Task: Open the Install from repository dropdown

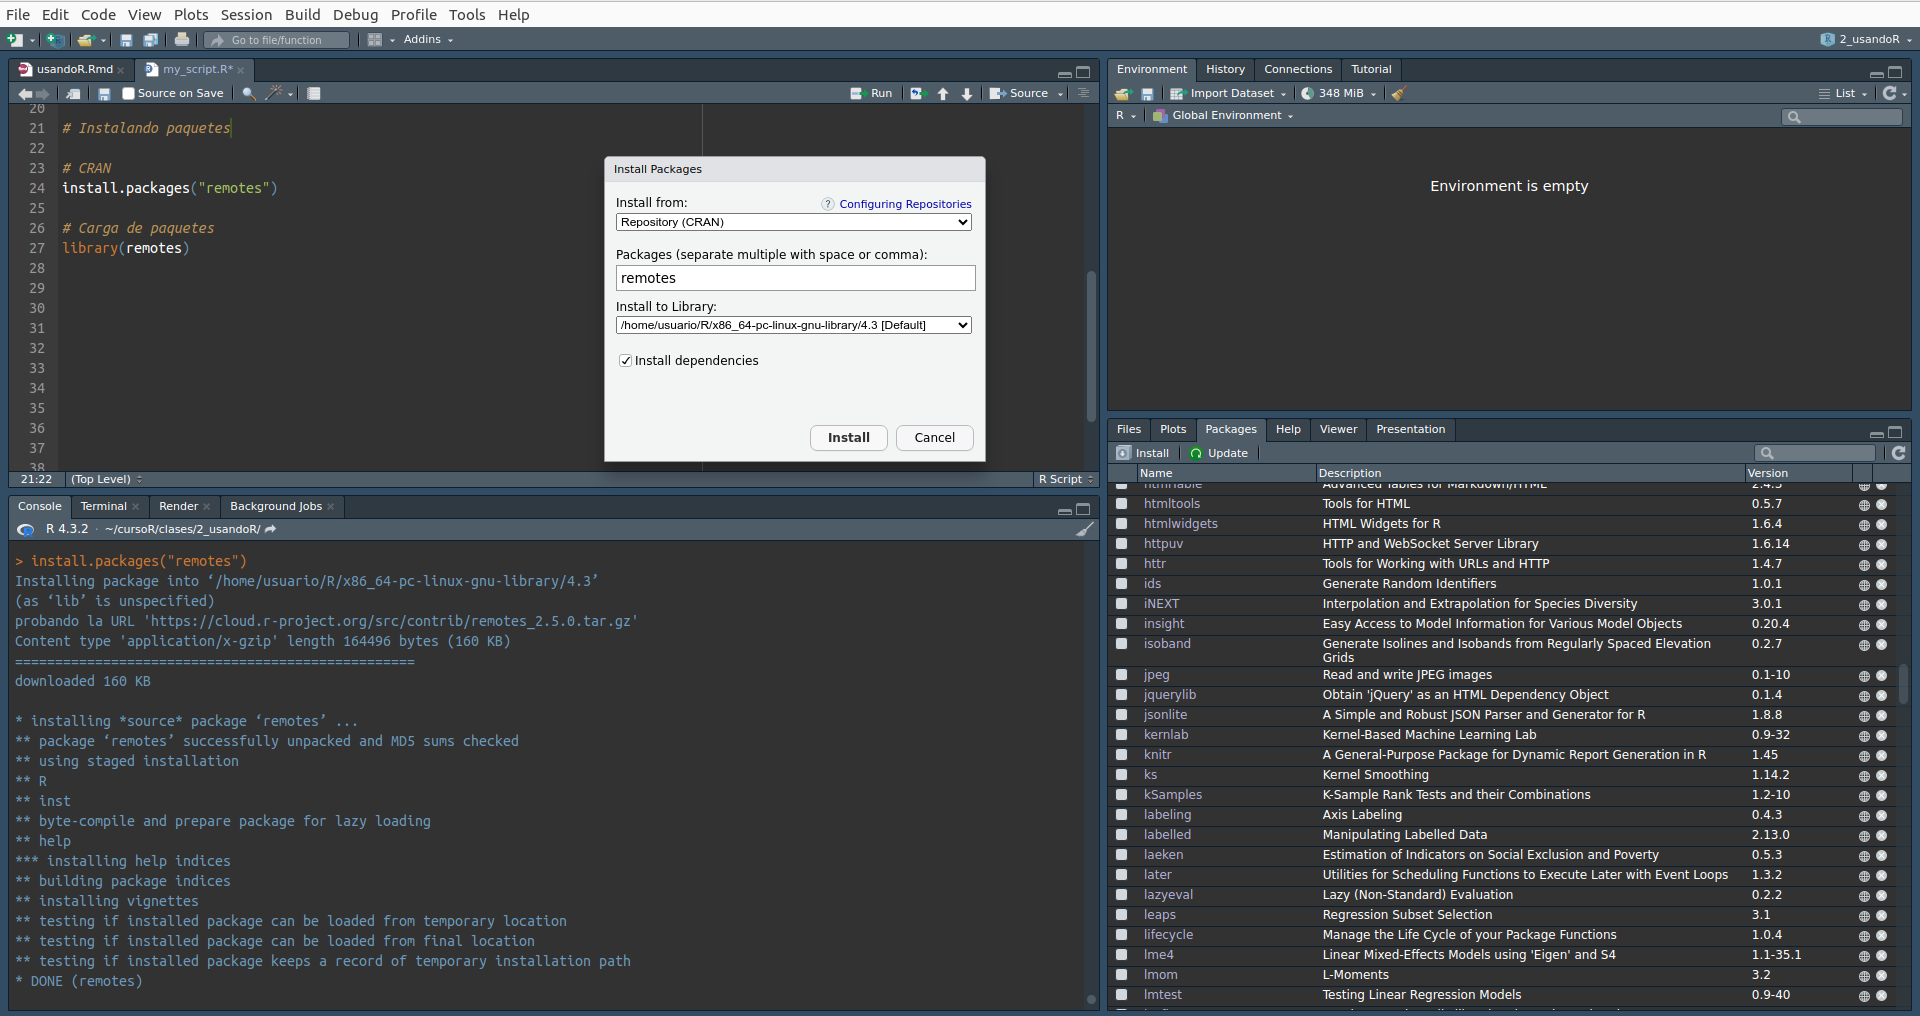Action: (x=794, y=222)
